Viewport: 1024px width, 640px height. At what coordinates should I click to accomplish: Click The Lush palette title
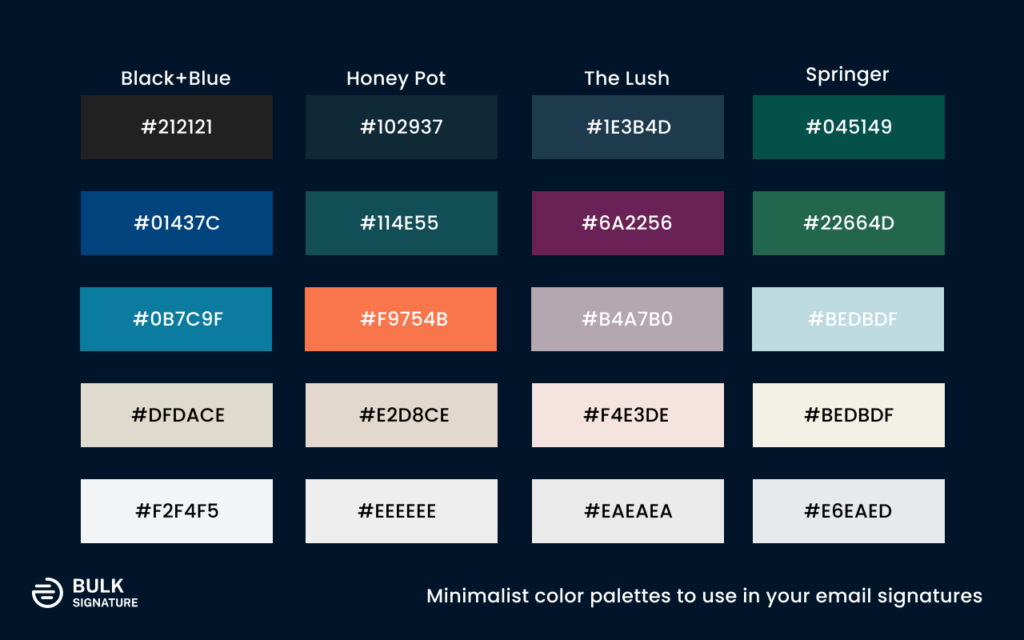[627, 78]
